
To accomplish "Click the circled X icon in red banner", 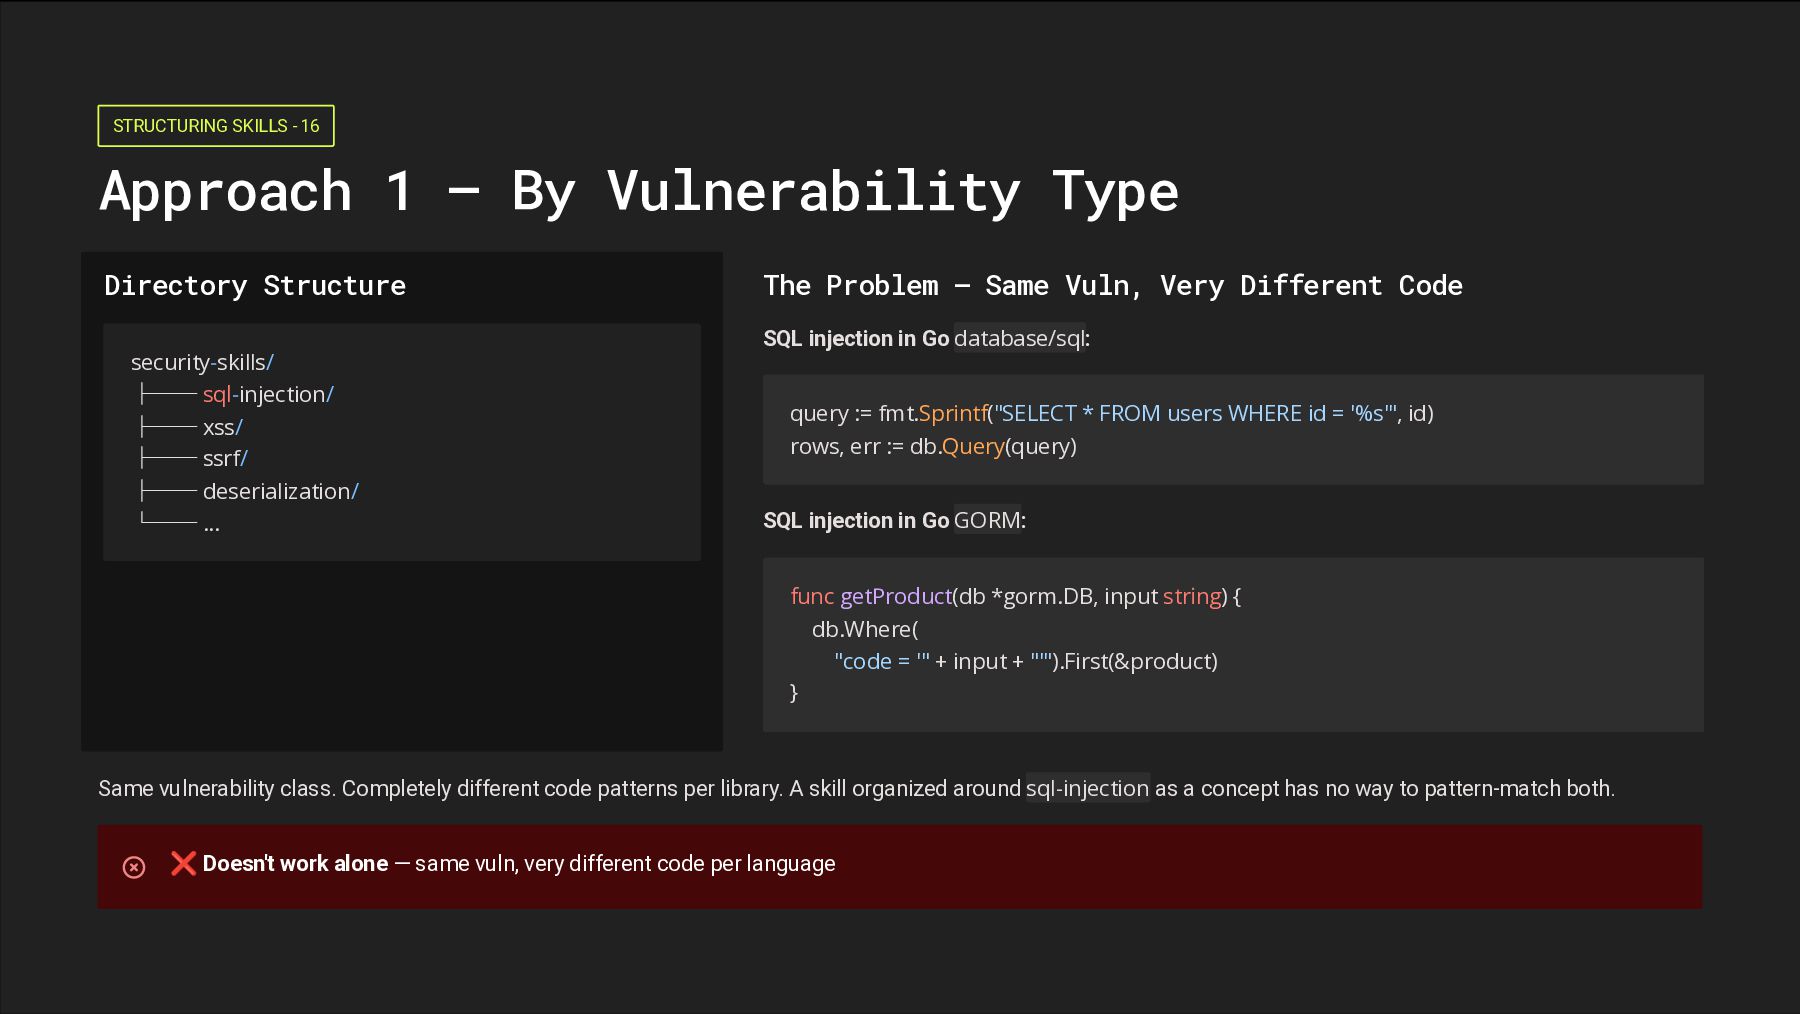I will click(134, 867).
